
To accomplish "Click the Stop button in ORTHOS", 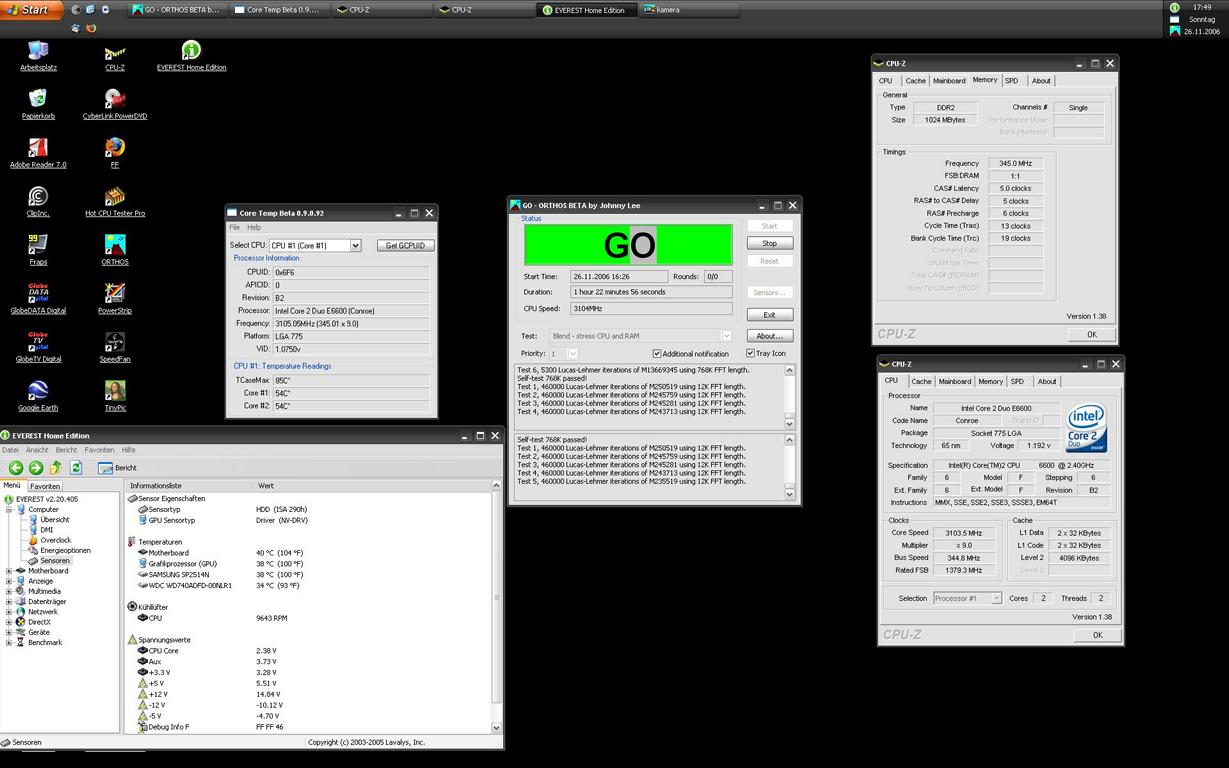I will click(x=769, y=243).
